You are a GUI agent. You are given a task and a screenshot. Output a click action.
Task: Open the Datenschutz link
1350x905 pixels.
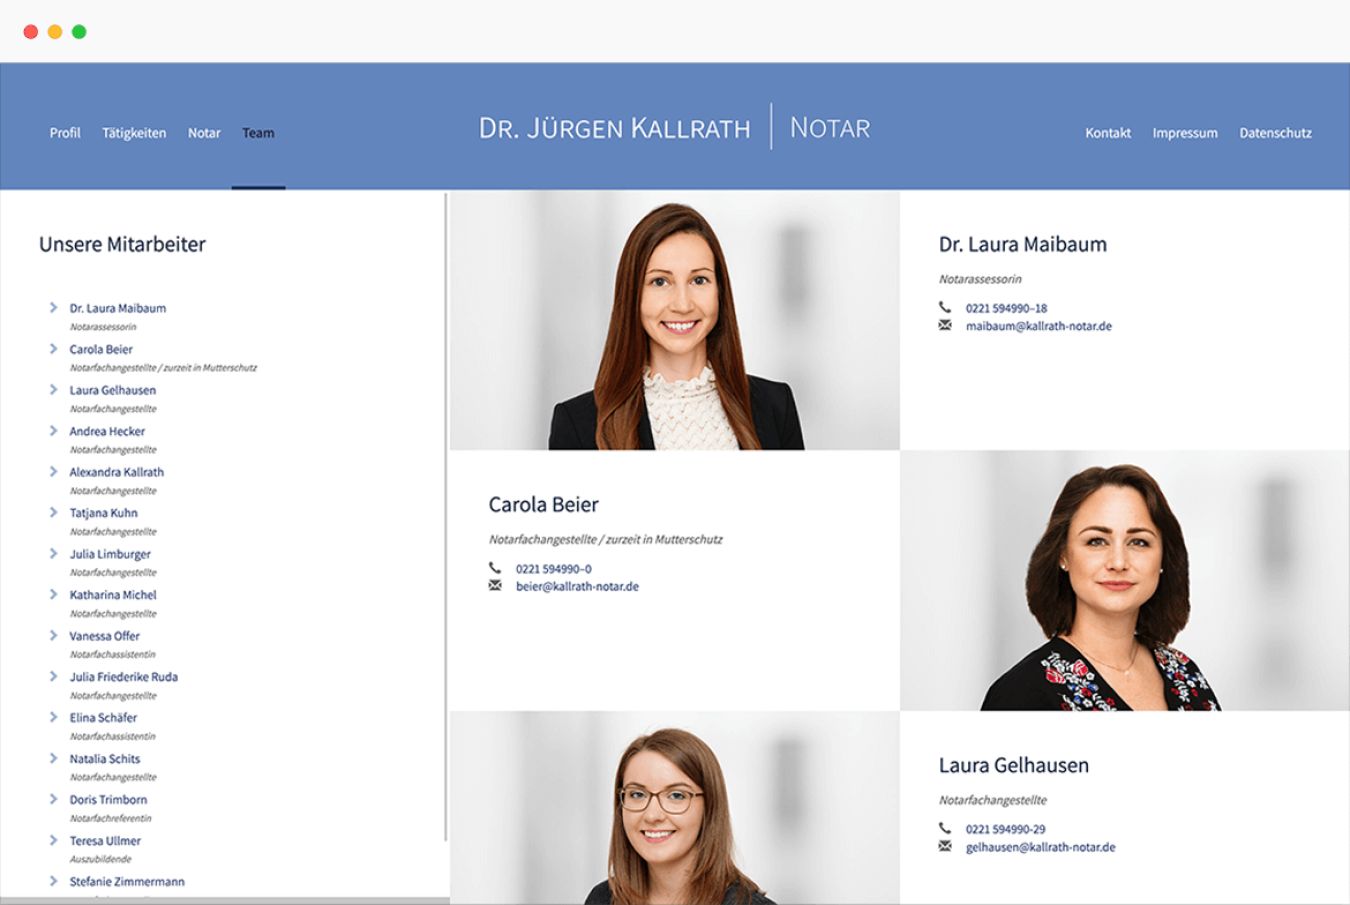tap(1275, 133)
